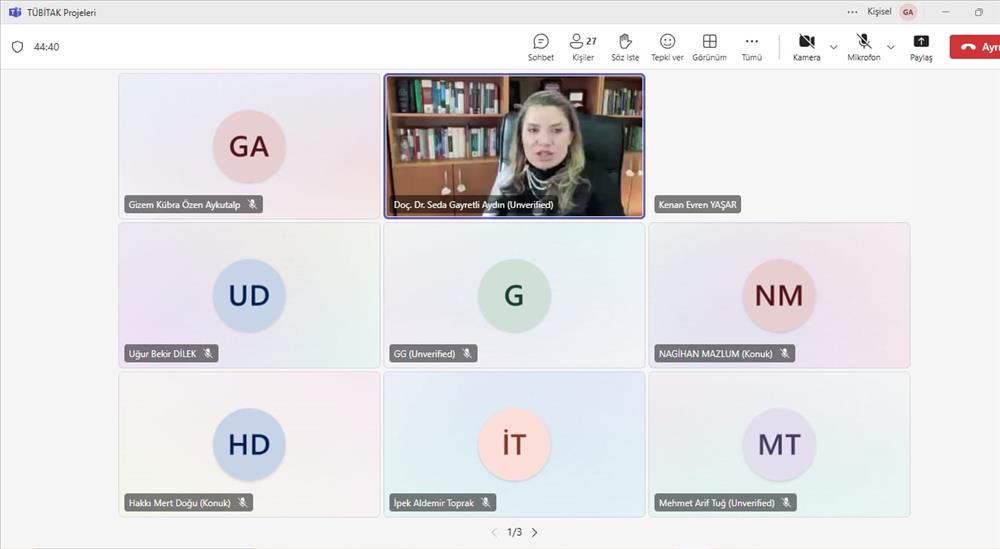Click the Teams app icon in title bar
Viewport: 1000px width, 549px height.
pos(15,12)
